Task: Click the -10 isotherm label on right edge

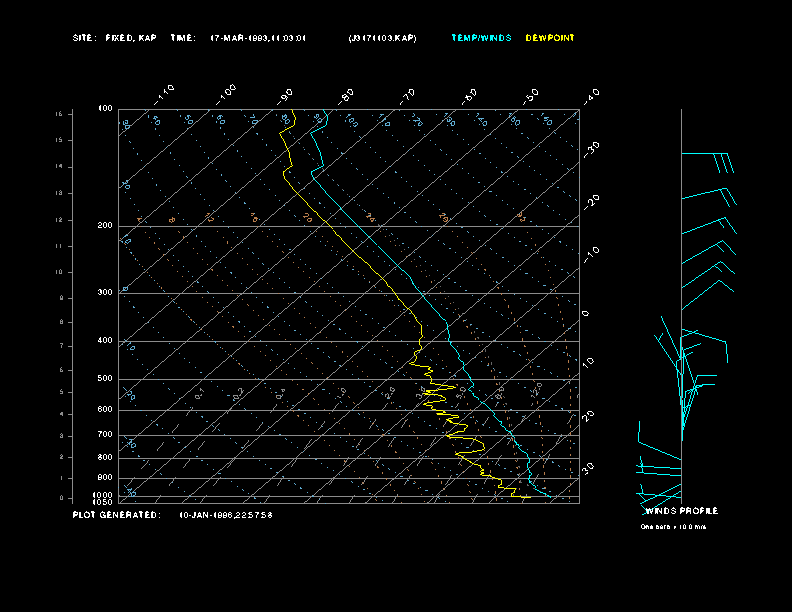Action: tap(592, 255)
